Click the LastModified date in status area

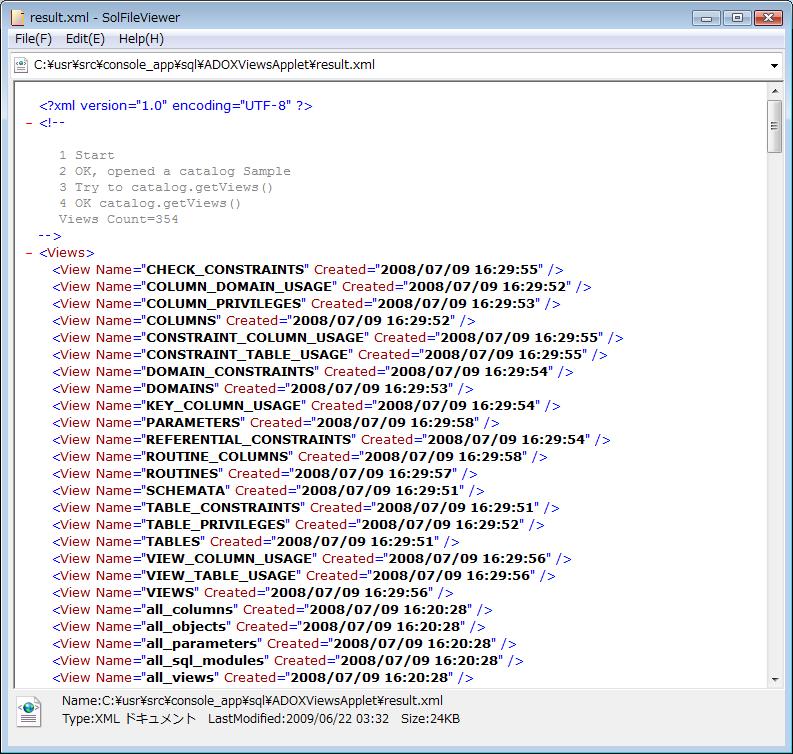[x=298, y=719]
